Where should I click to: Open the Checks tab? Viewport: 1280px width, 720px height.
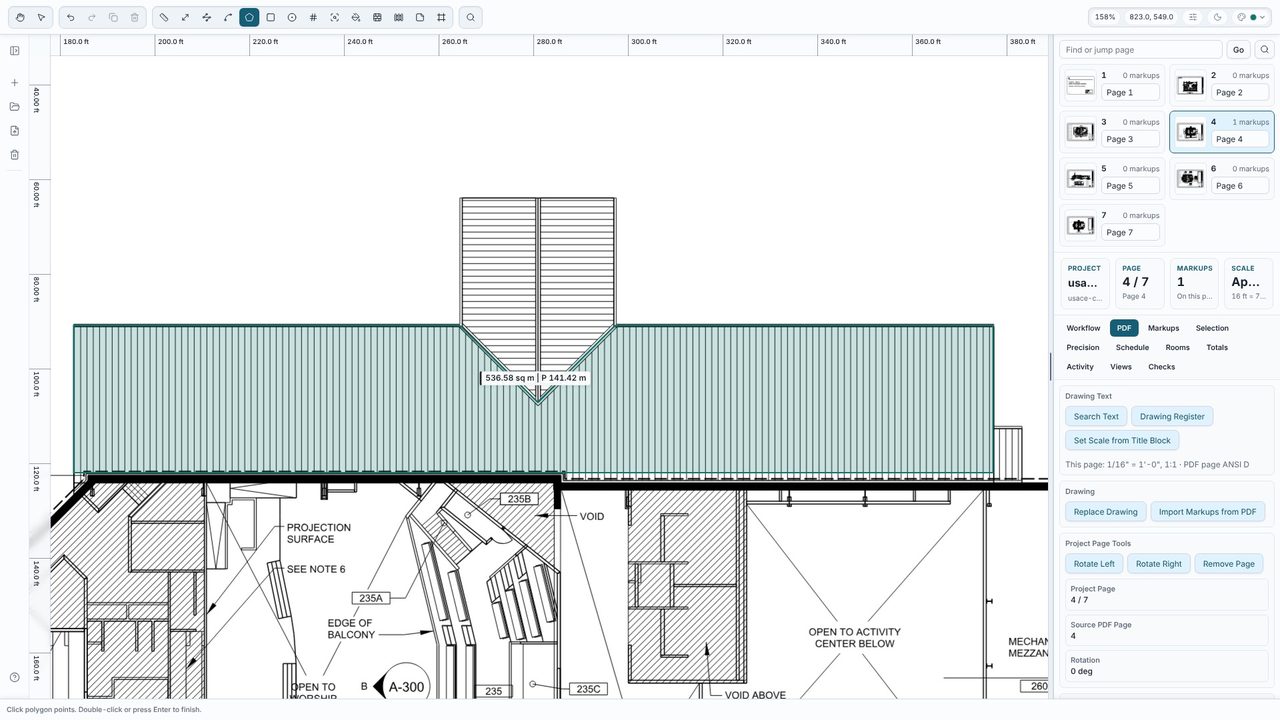1162,367
